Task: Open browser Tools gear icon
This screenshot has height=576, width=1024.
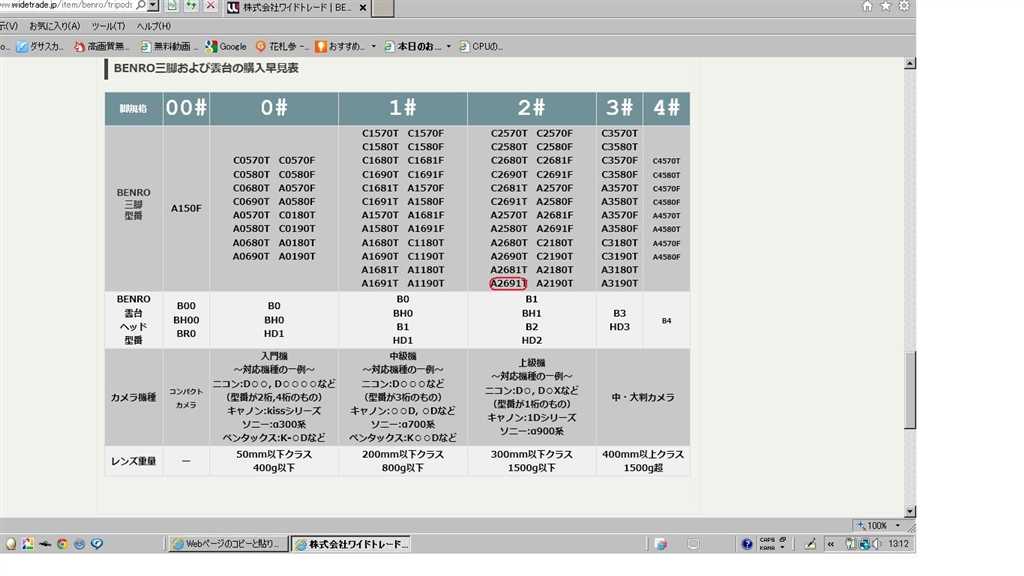Action: click(904, 6)
